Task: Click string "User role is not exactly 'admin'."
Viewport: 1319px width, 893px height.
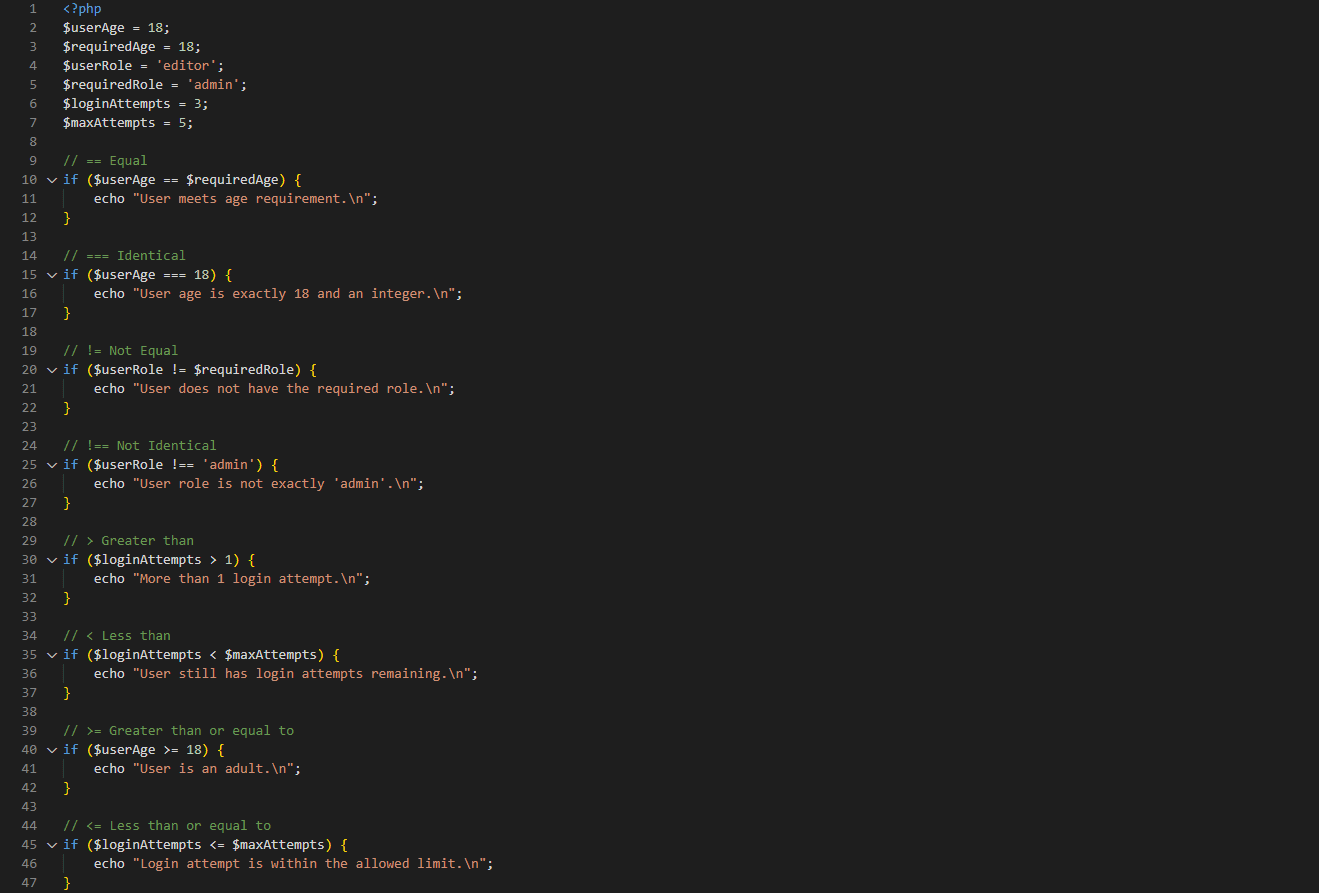Action: (x=275, y=484)
